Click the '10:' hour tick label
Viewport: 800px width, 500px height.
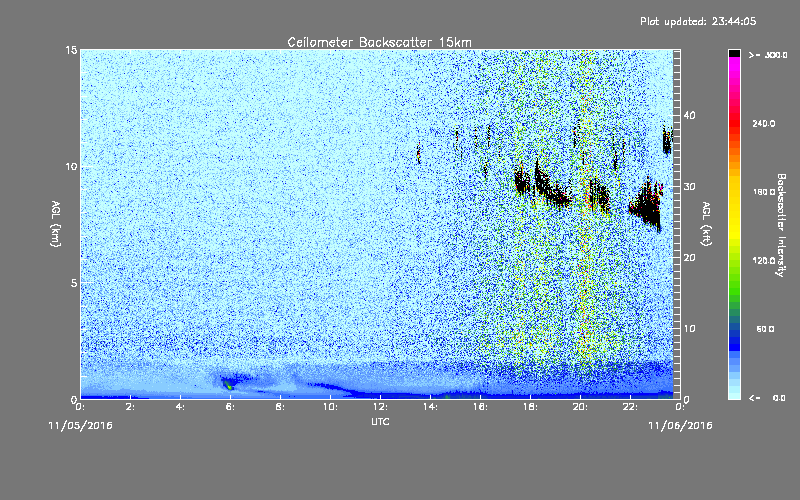click(330, 407)
